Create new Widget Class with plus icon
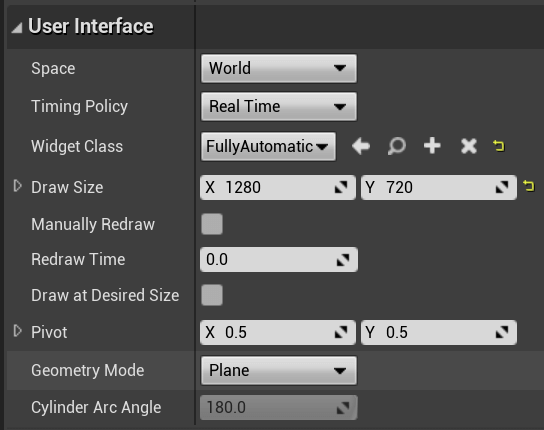544x430 pixels. coord(432,146)
